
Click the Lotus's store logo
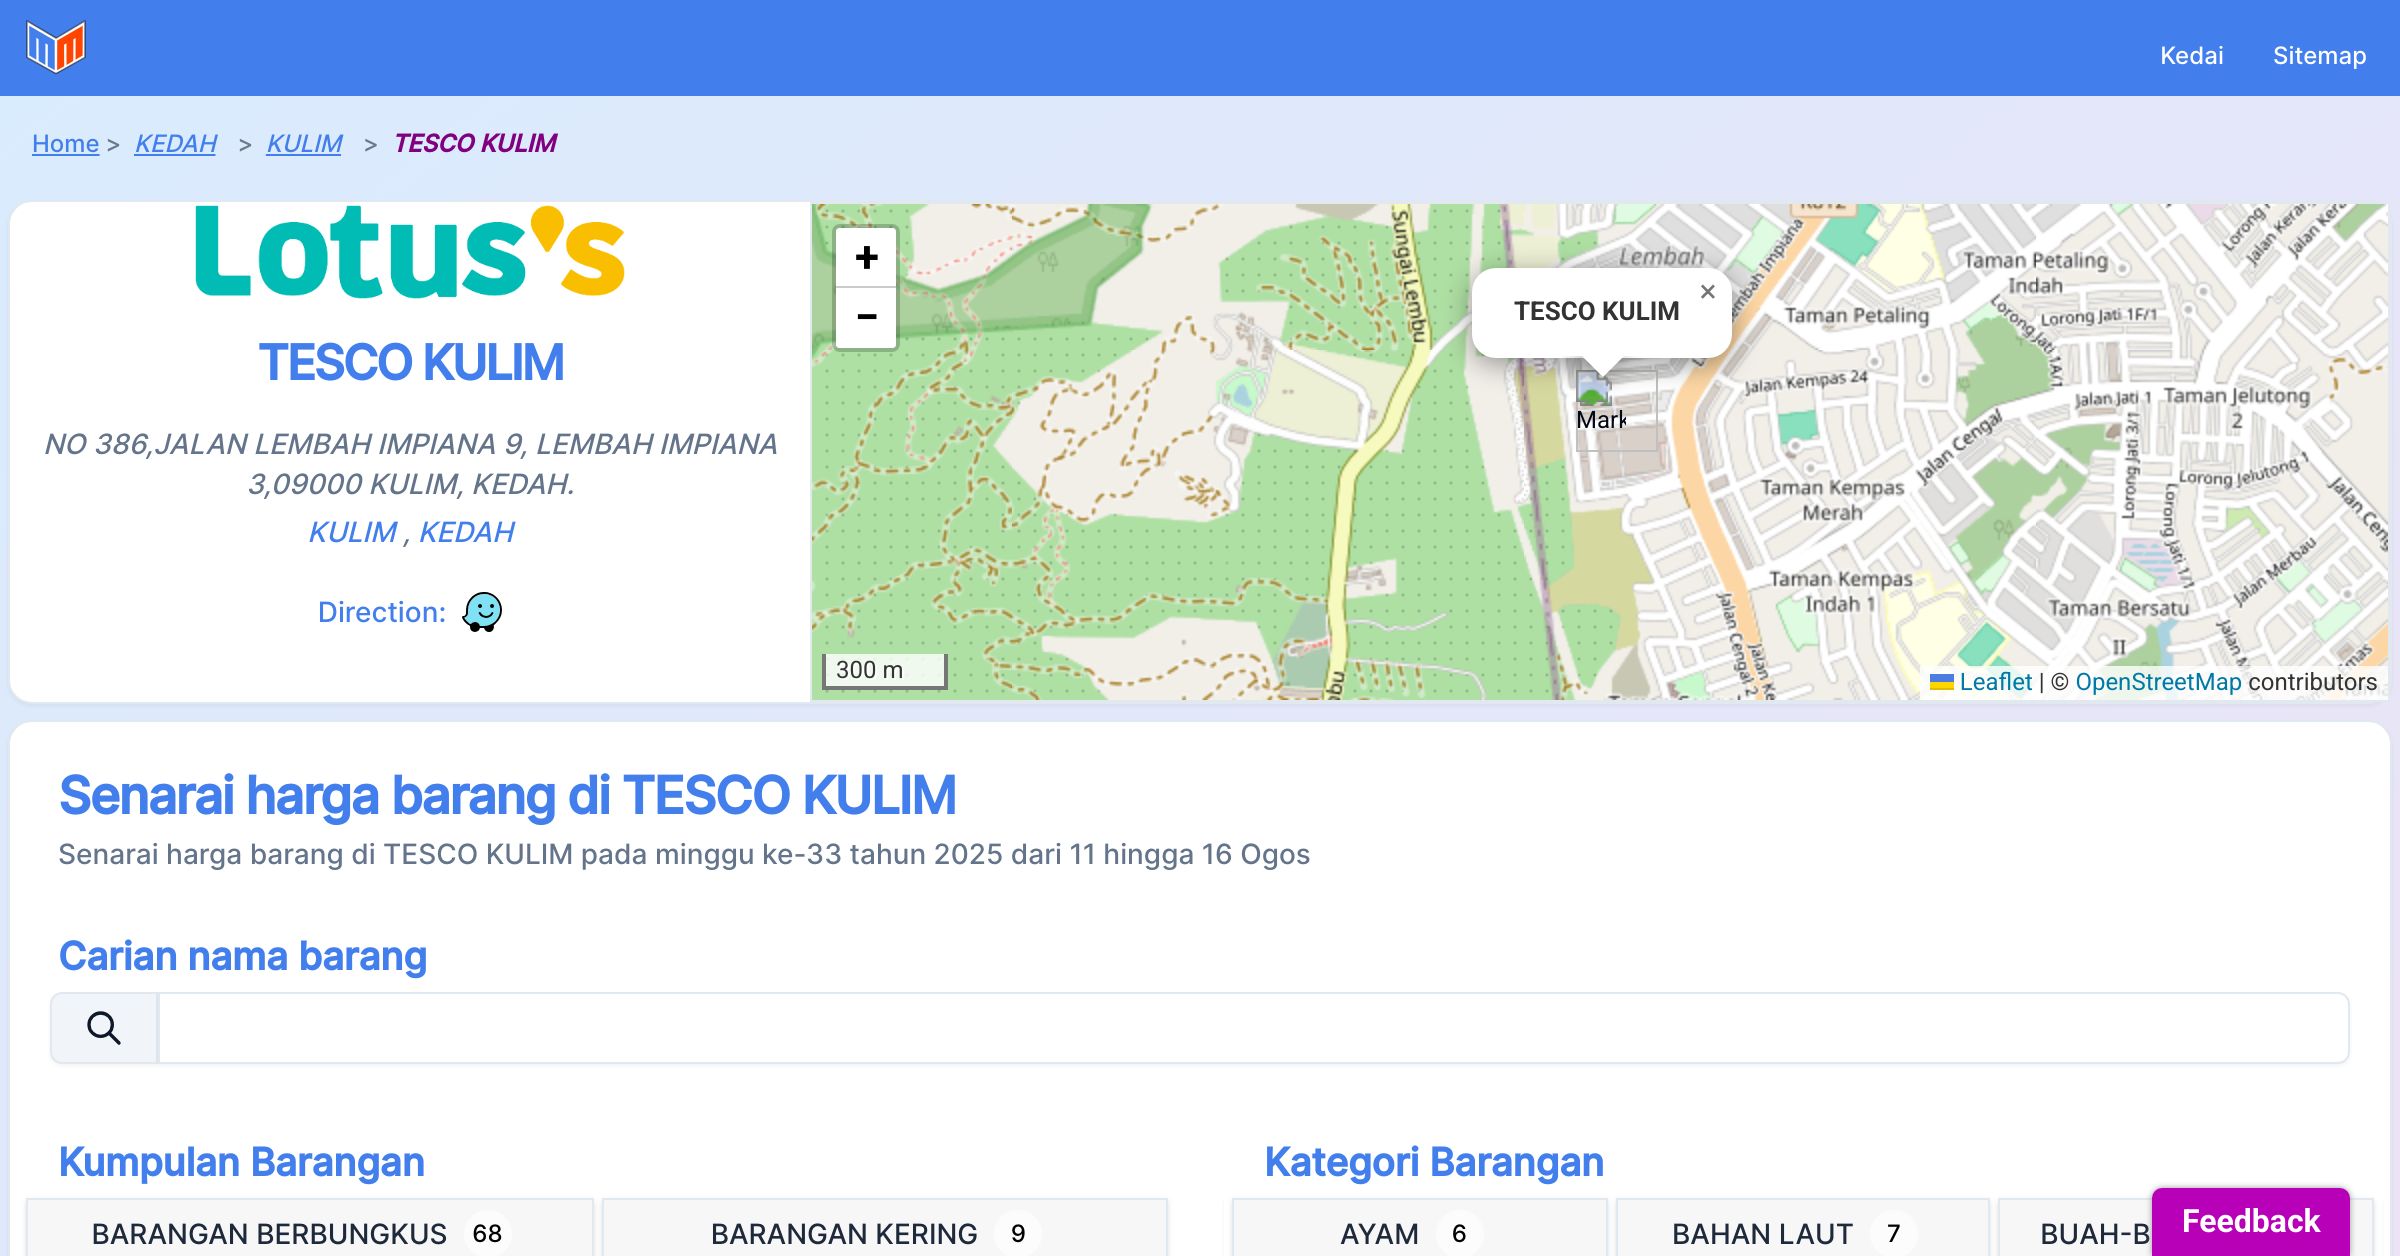[x=410, y=252]
